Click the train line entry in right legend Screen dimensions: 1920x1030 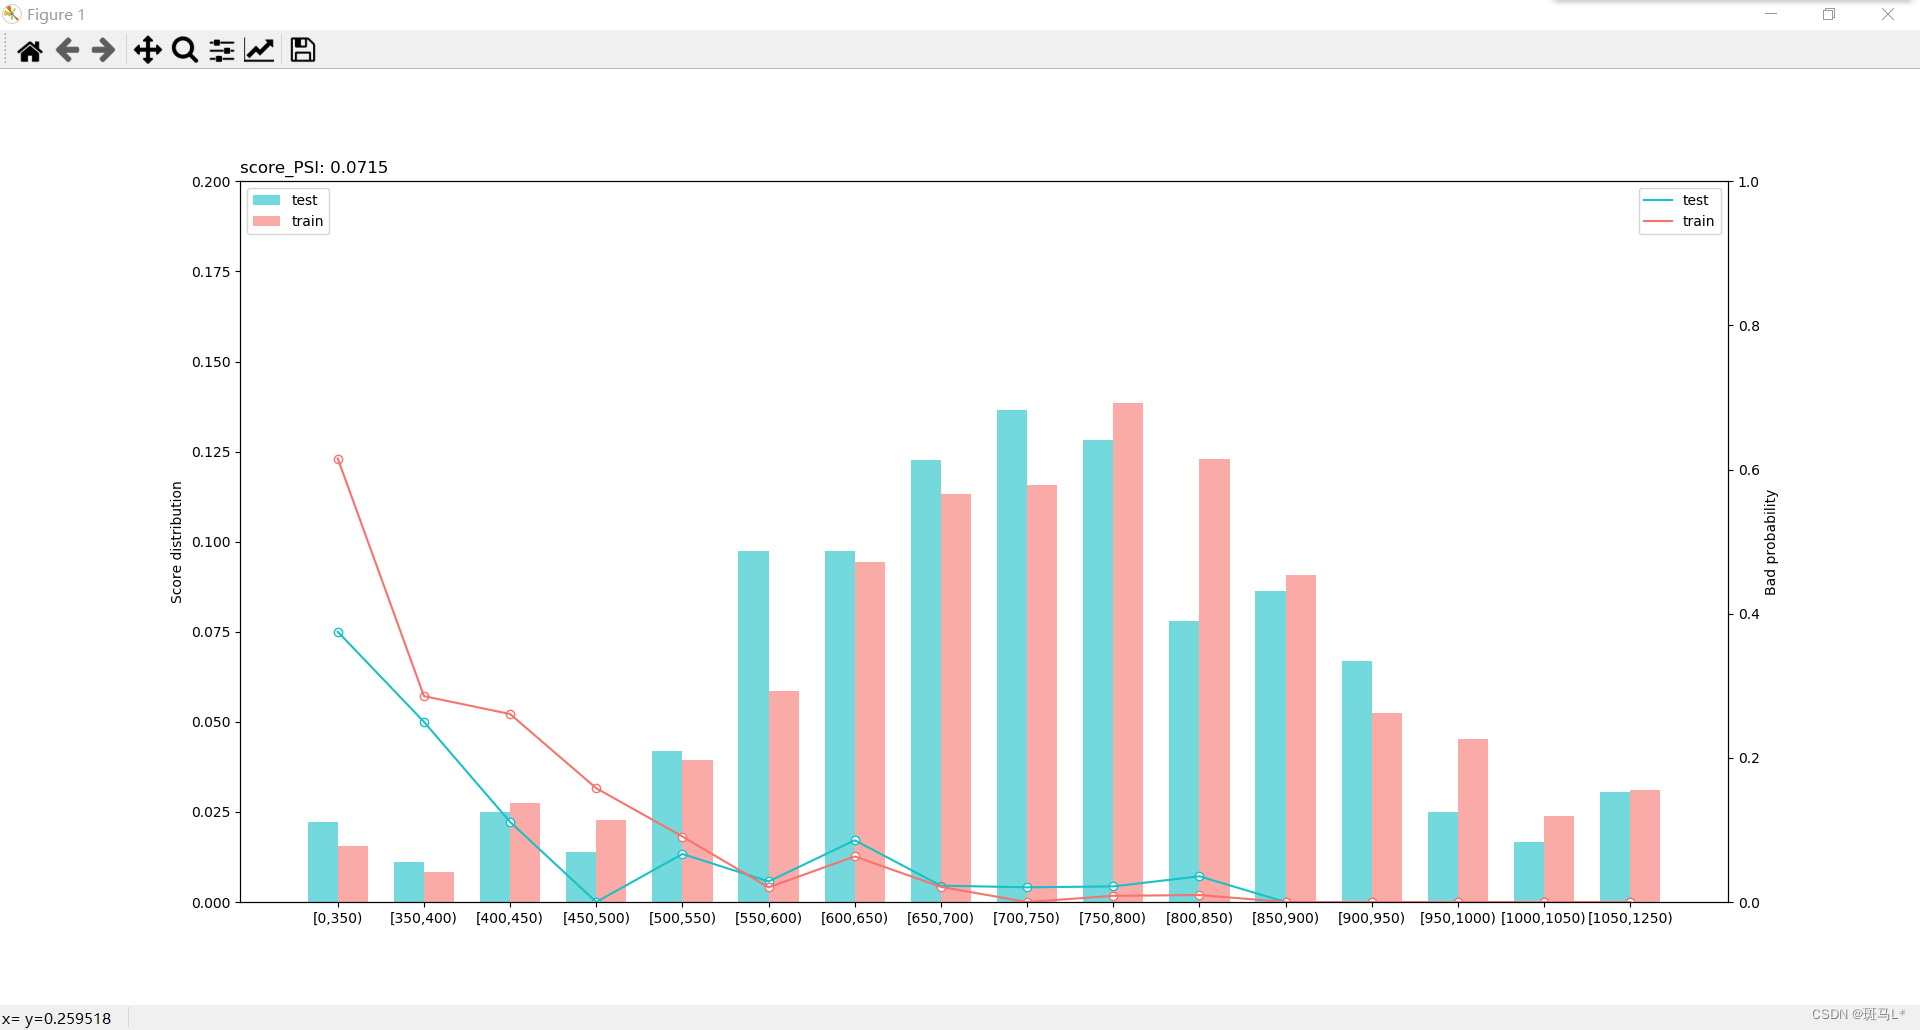tap(1681, 221)
